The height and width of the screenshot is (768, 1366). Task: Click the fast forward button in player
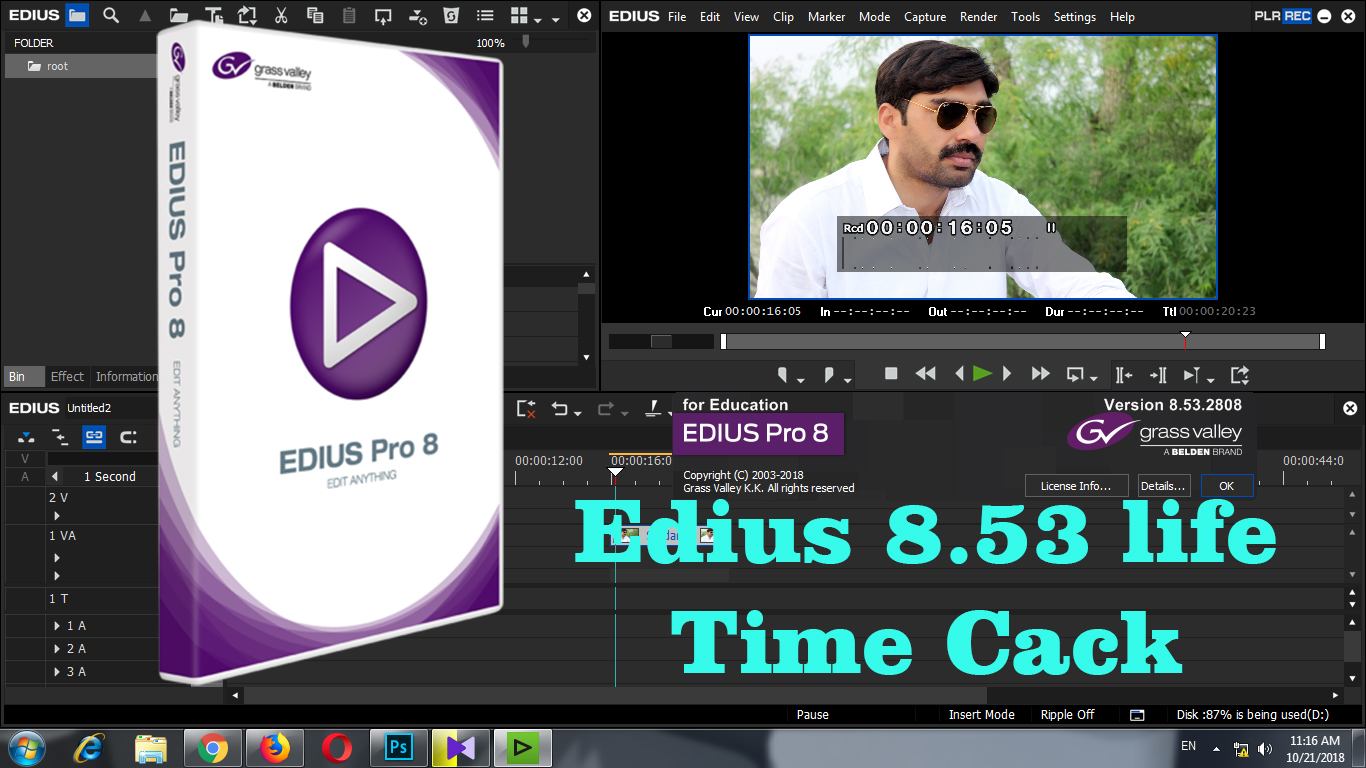pos(1041,374)
